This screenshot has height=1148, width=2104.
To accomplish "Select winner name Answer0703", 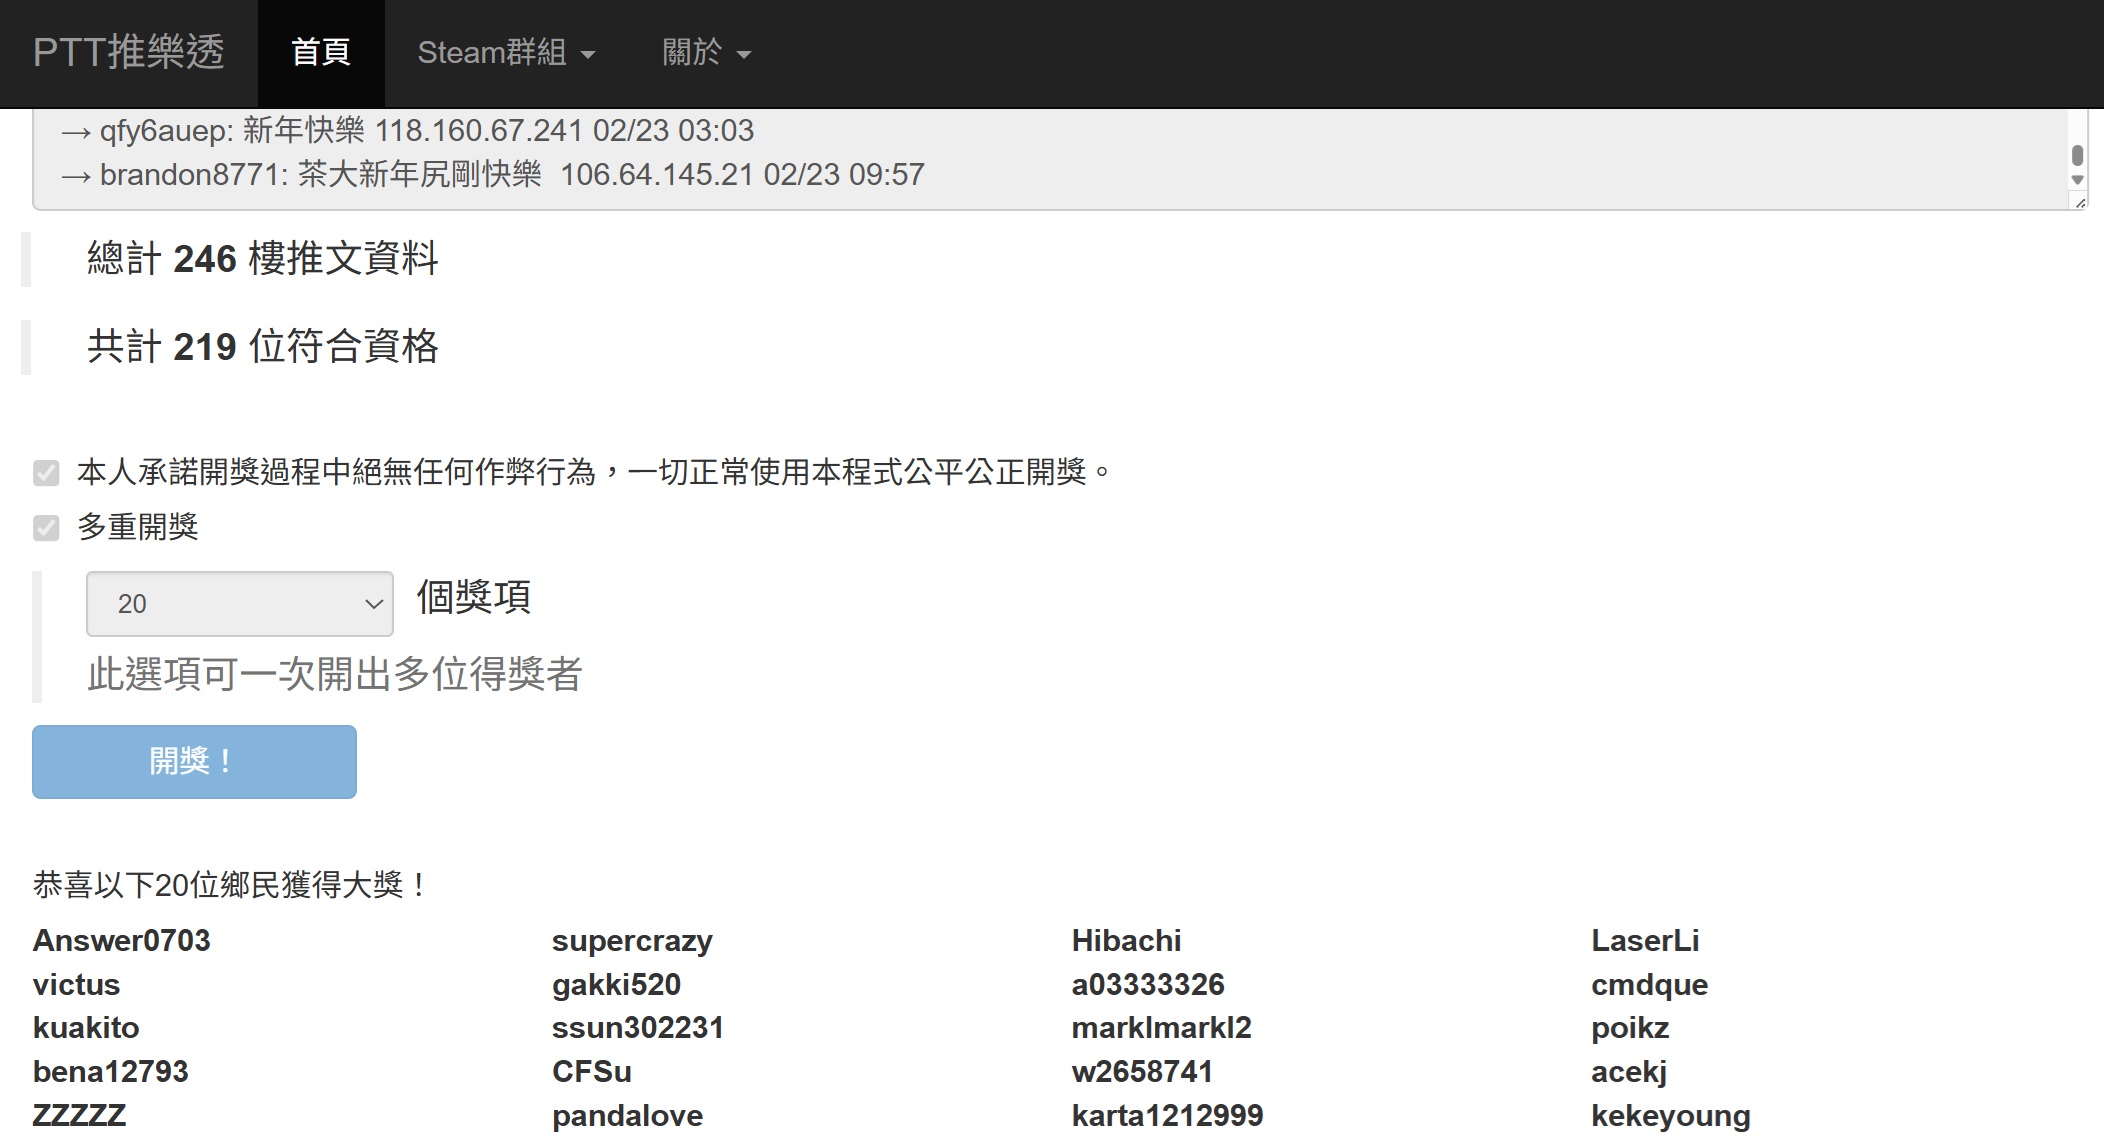I will point(121,941).
